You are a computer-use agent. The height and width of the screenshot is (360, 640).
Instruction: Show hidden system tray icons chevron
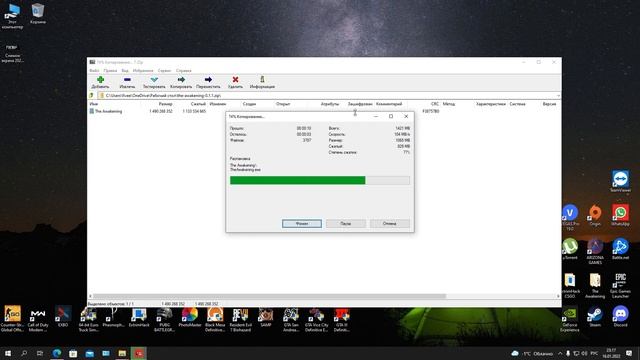pyautogui.click(x=560, y=353)
